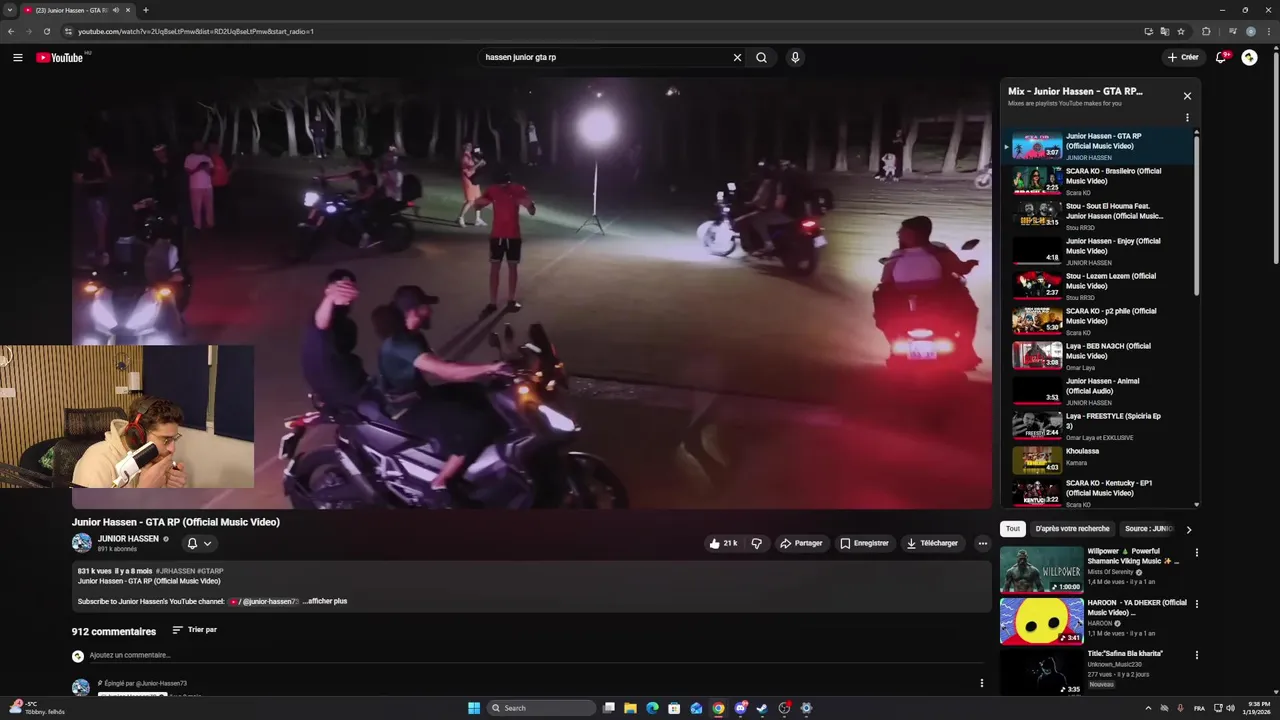Open new Chrome tab with plus

pos(145,10)
